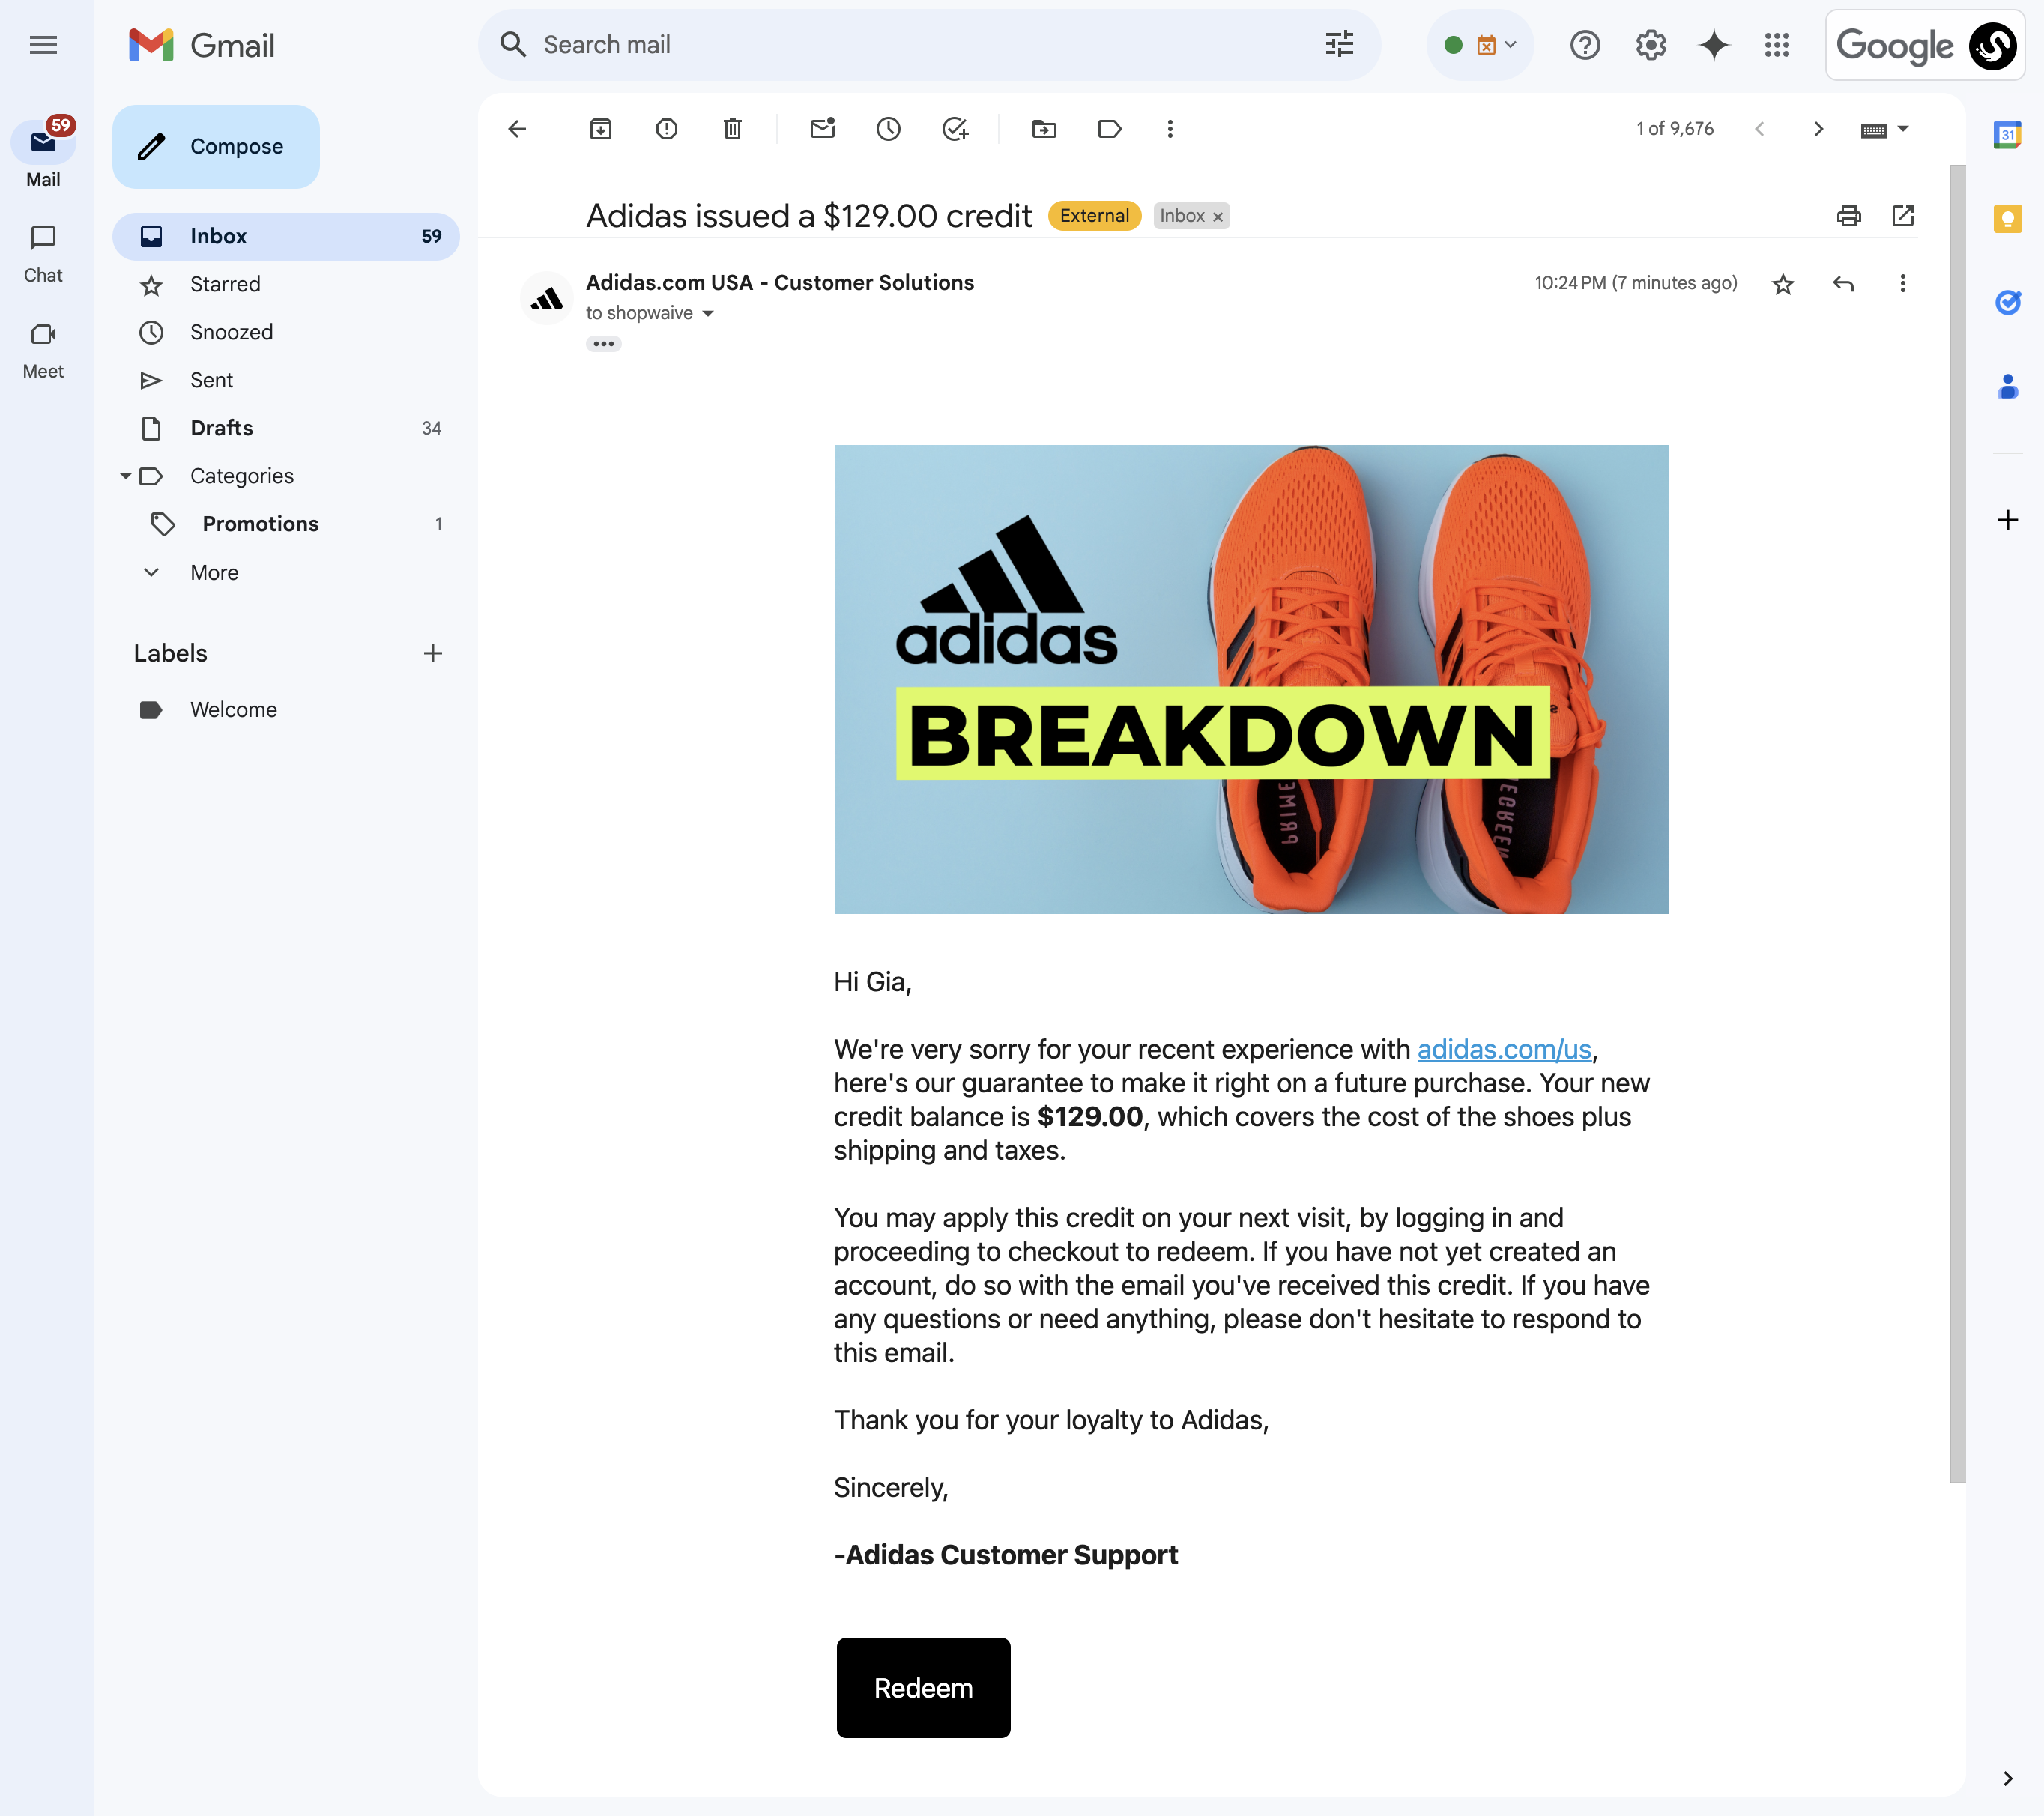This screenshot has width=2044, height=1816.
Task: Click the External tag badge
Action: [1094, 215]
